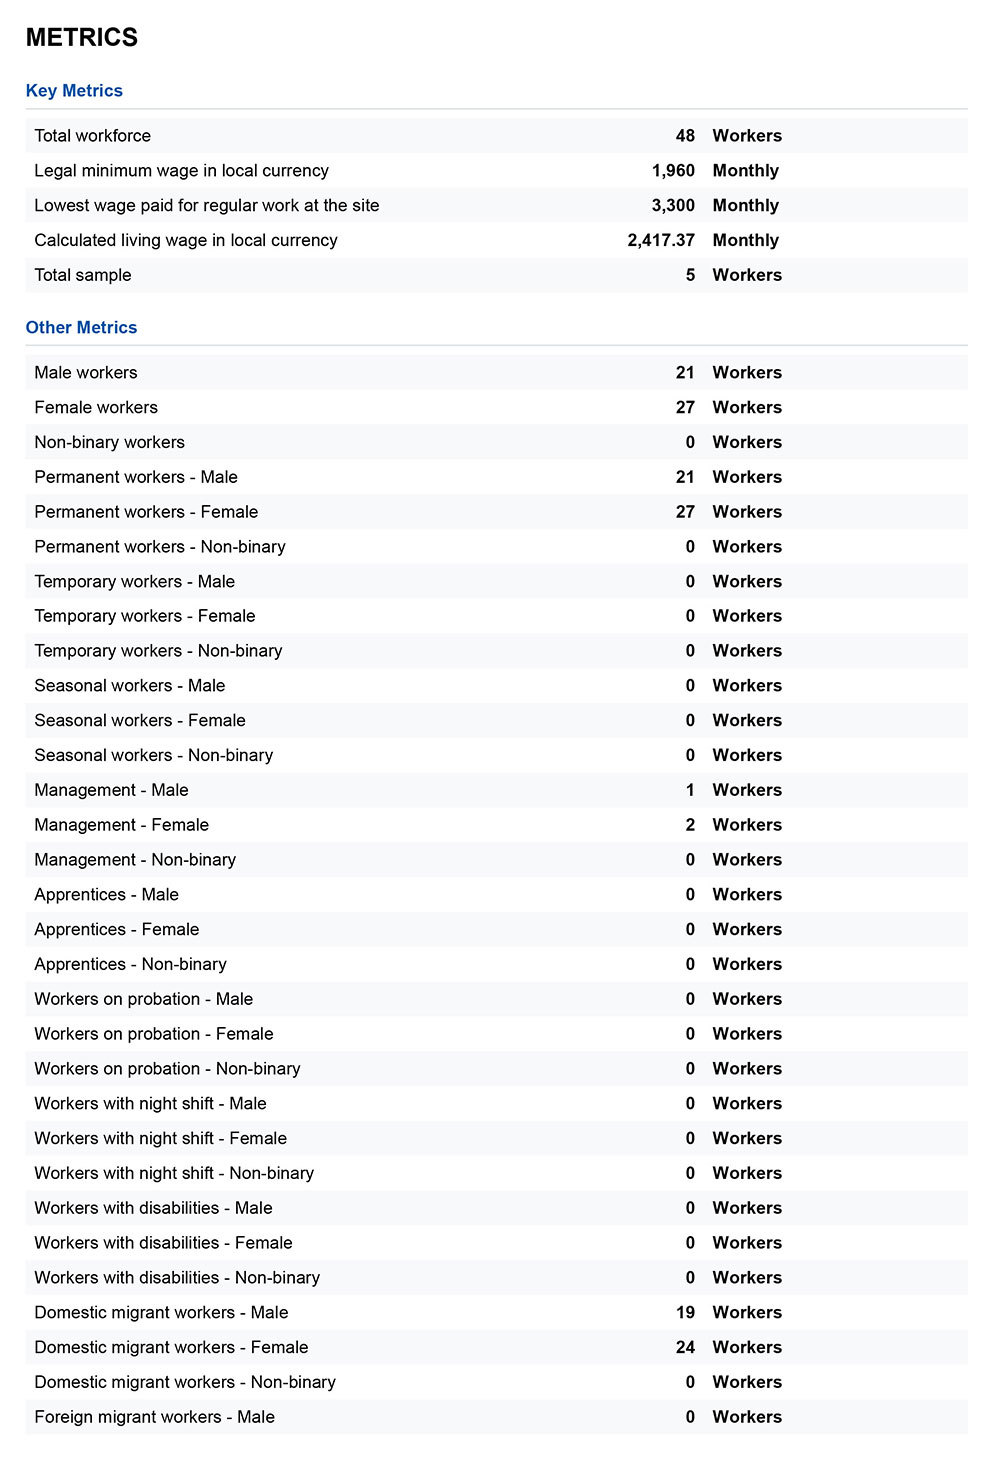Image resolution: width=1000 pixels, height=1460 pixels.
Task: Select the Non-binary workers row label
Action: click(109, 442)
